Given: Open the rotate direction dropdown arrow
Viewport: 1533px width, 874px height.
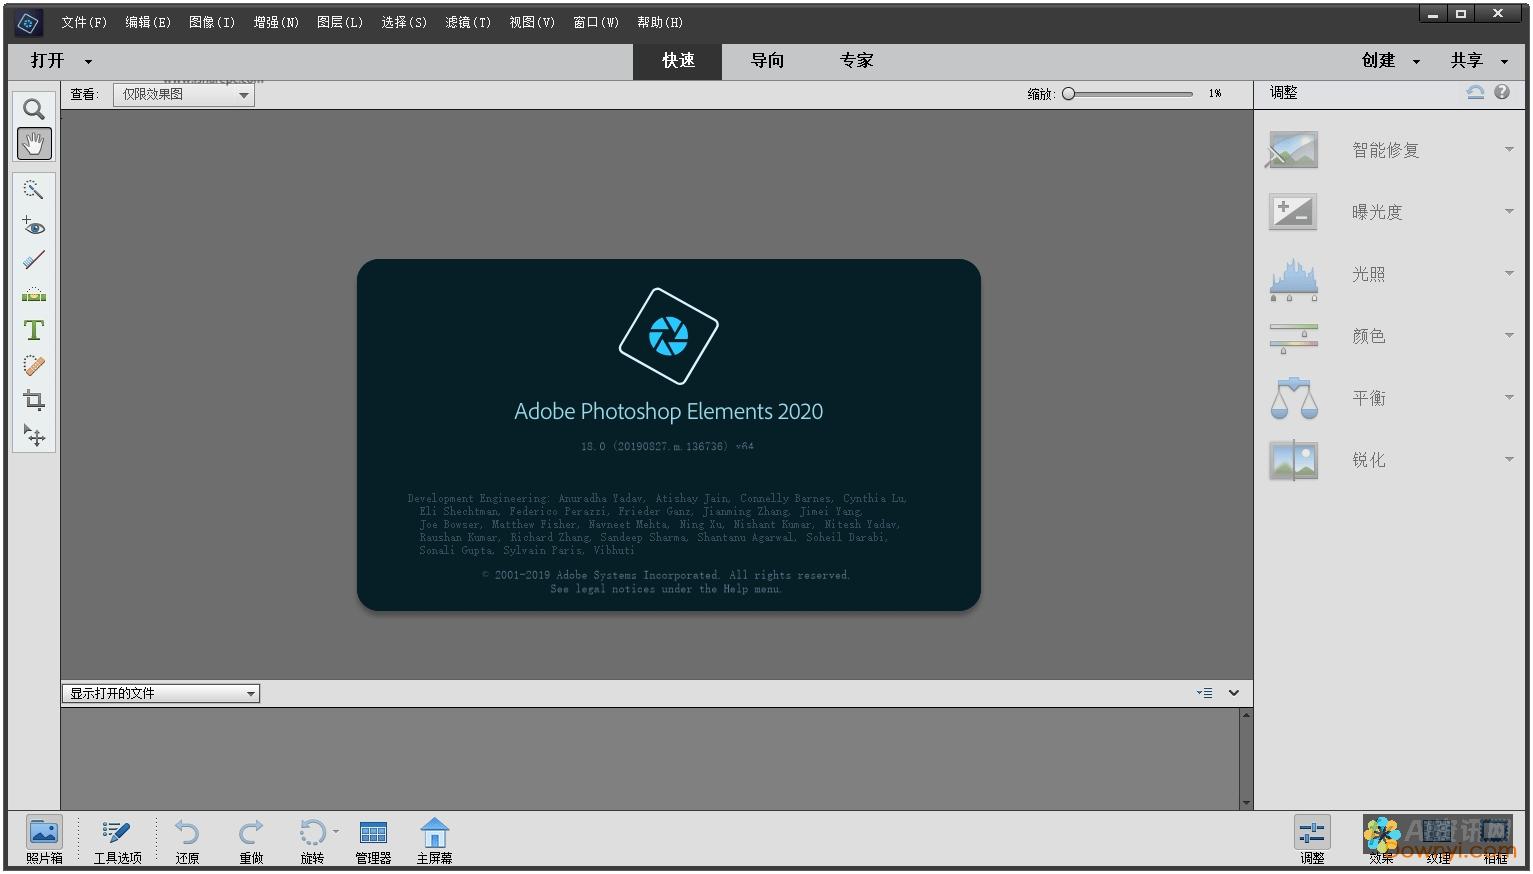Looking at the screenshot, I should pyautogui.click(x=336, y=831).
